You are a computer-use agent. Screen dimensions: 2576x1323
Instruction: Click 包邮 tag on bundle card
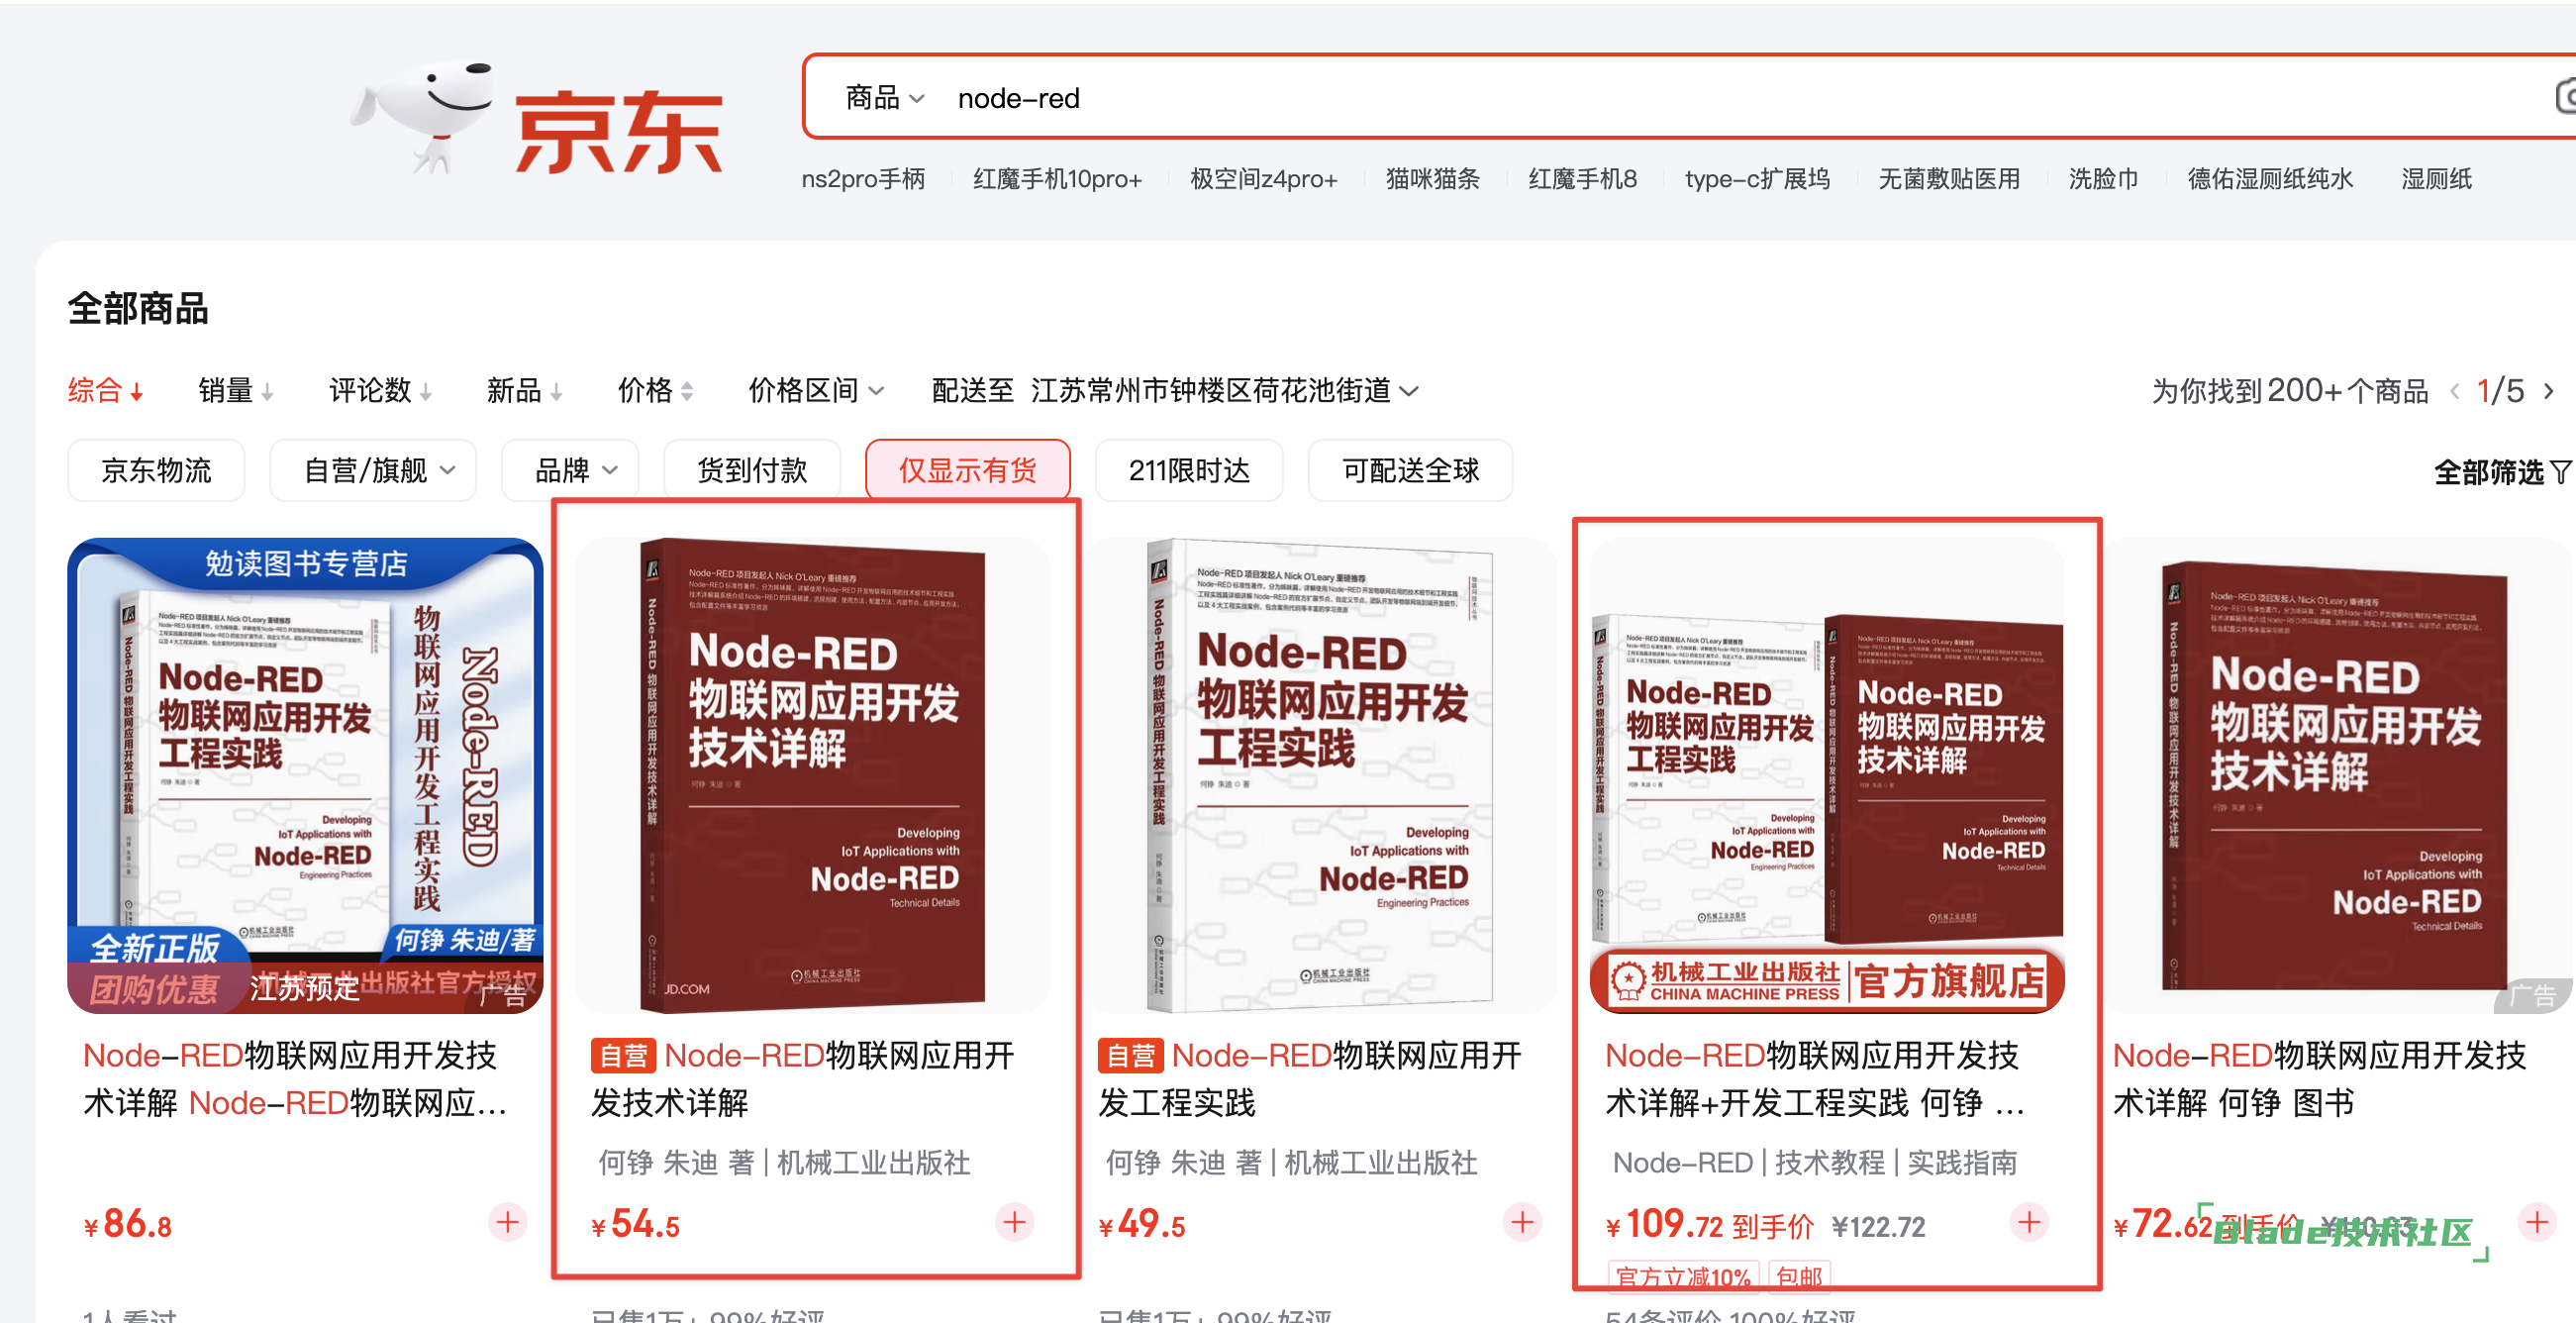(x=1799, y=1277)
